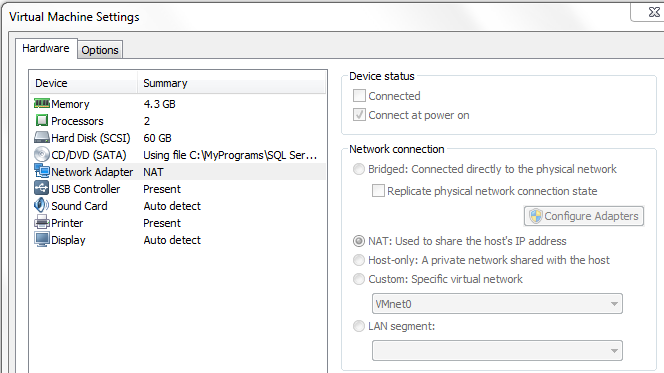Click the Hard Disk (SCSI) drive icon
Viewport: 664px width, 373px height.
(x=42, y=138)
